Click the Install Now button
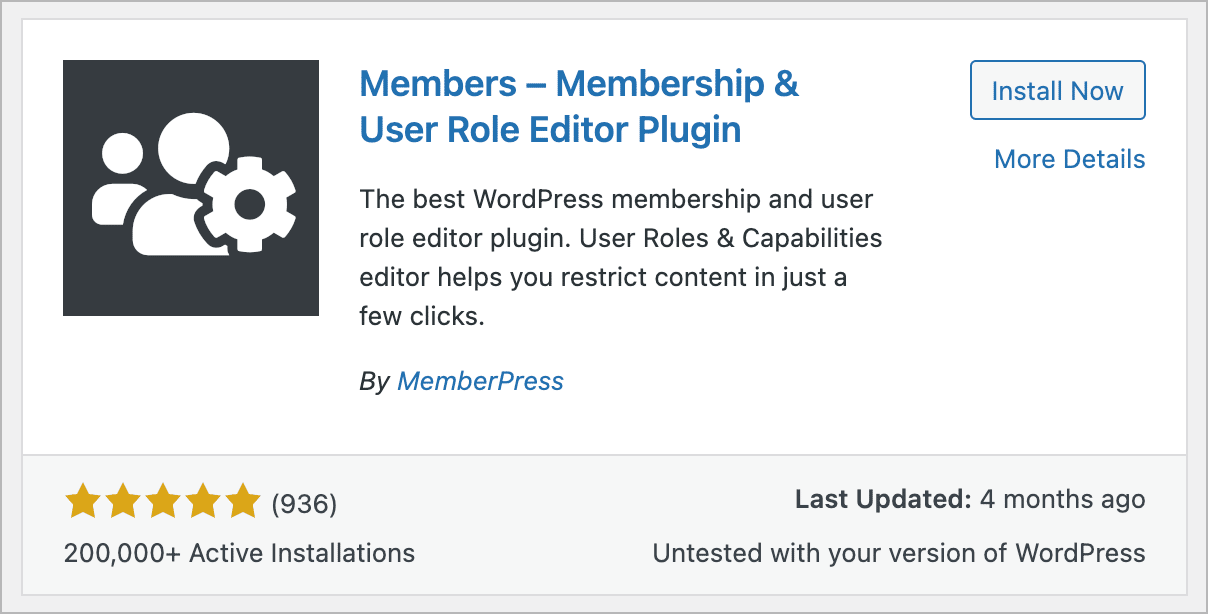Image resolution: width=1208 pixels, height=614 pixels. [1057, 91]
